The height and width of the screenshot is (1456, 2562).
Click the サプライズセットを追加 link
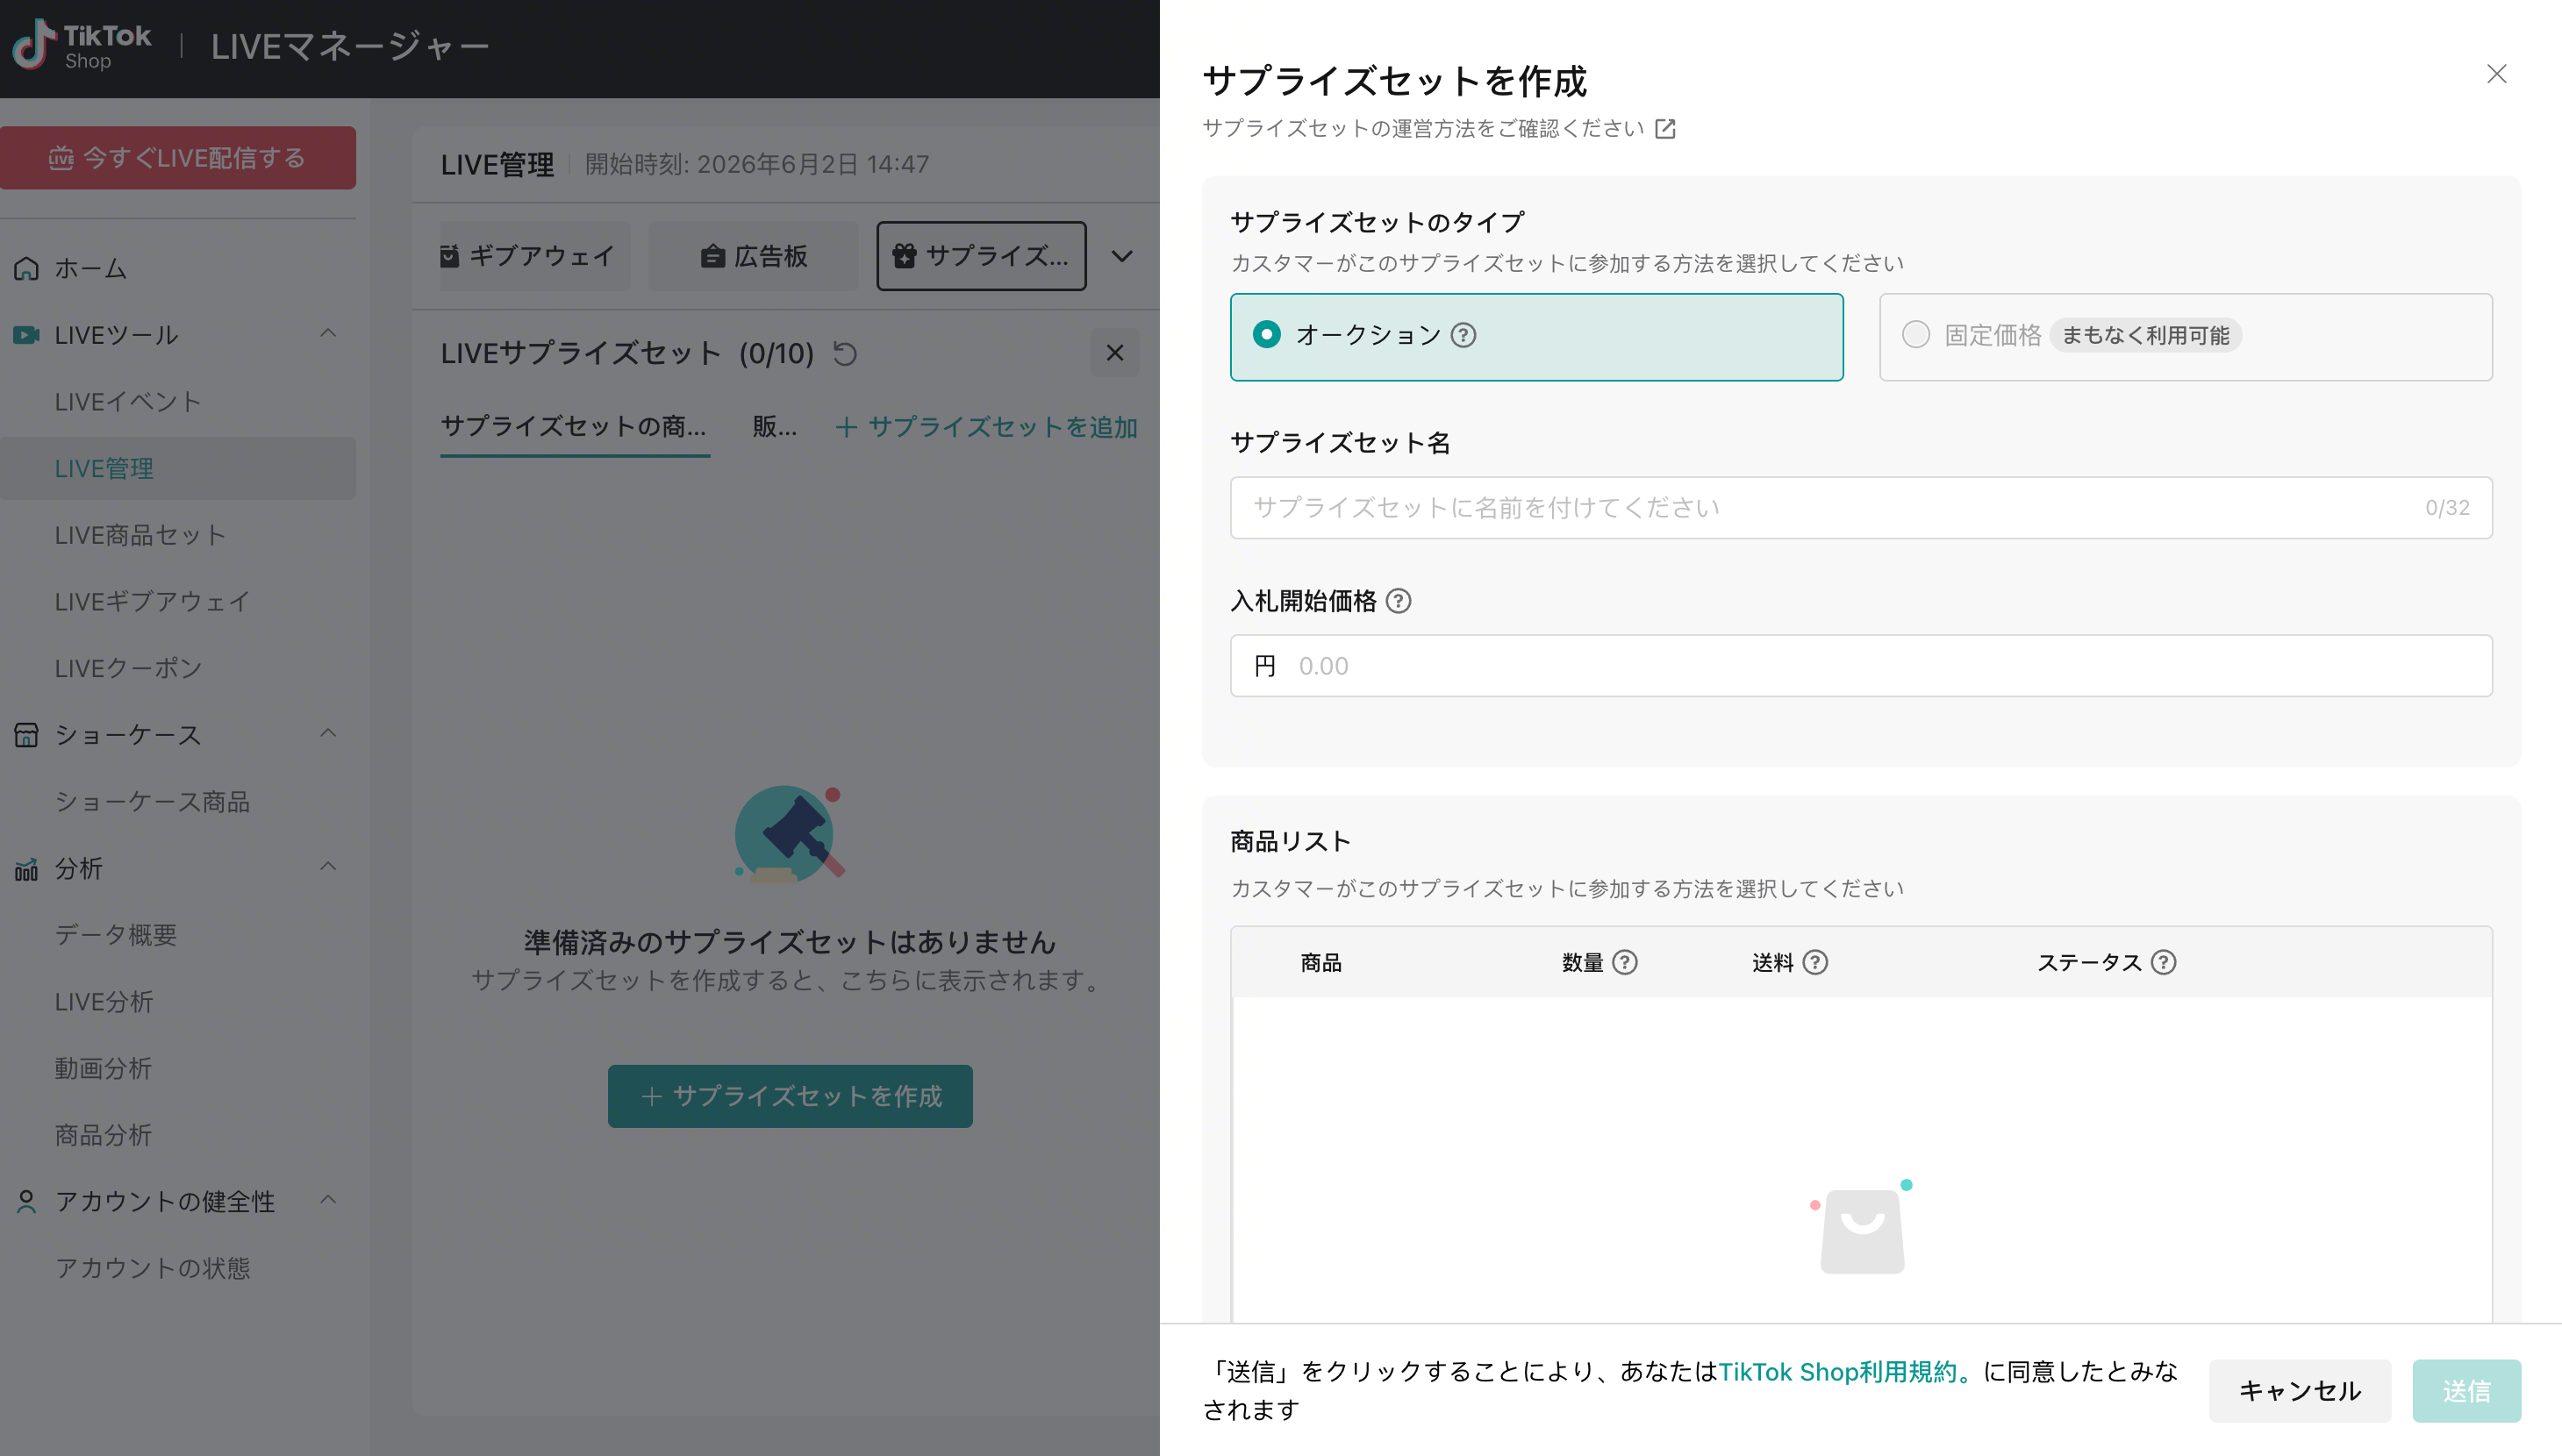tap(987, 427)
